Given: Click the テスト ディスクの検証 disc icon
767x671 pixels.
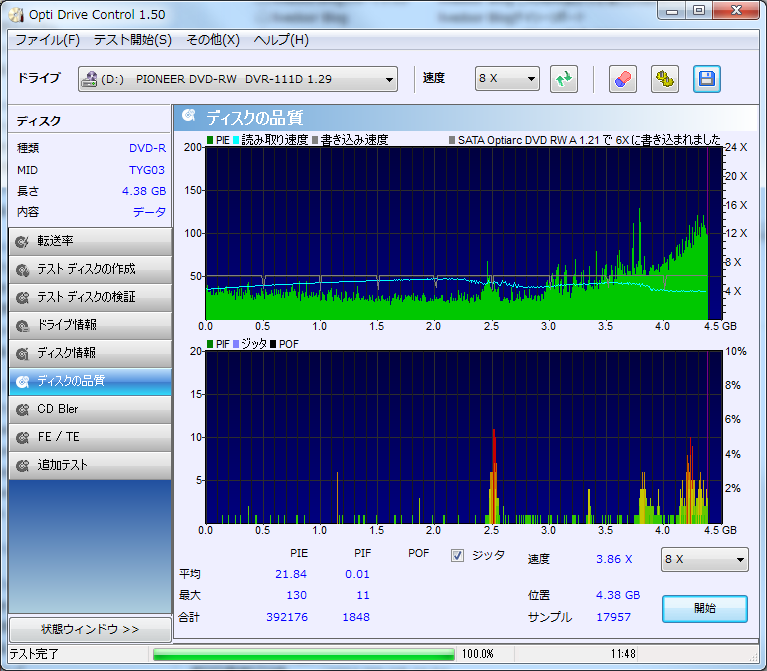Looking at the screenshot, I should [22, 297].
